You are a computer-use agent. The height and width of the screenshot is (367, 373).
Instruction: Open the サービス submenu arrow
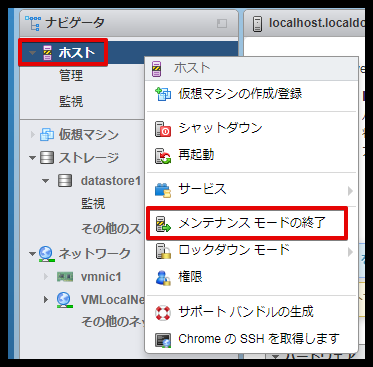pyautogui.click(x=350, y=191)
